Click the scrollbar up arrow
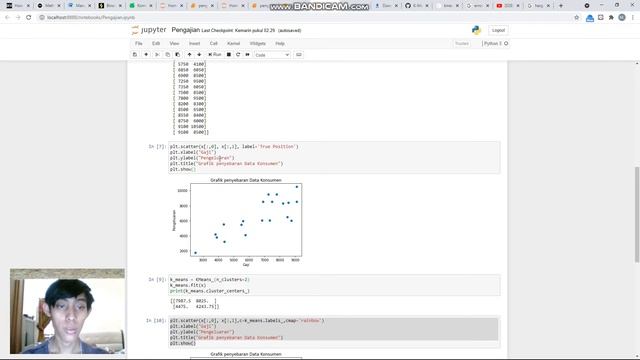The image size is (640, 360). pos(637,64)
